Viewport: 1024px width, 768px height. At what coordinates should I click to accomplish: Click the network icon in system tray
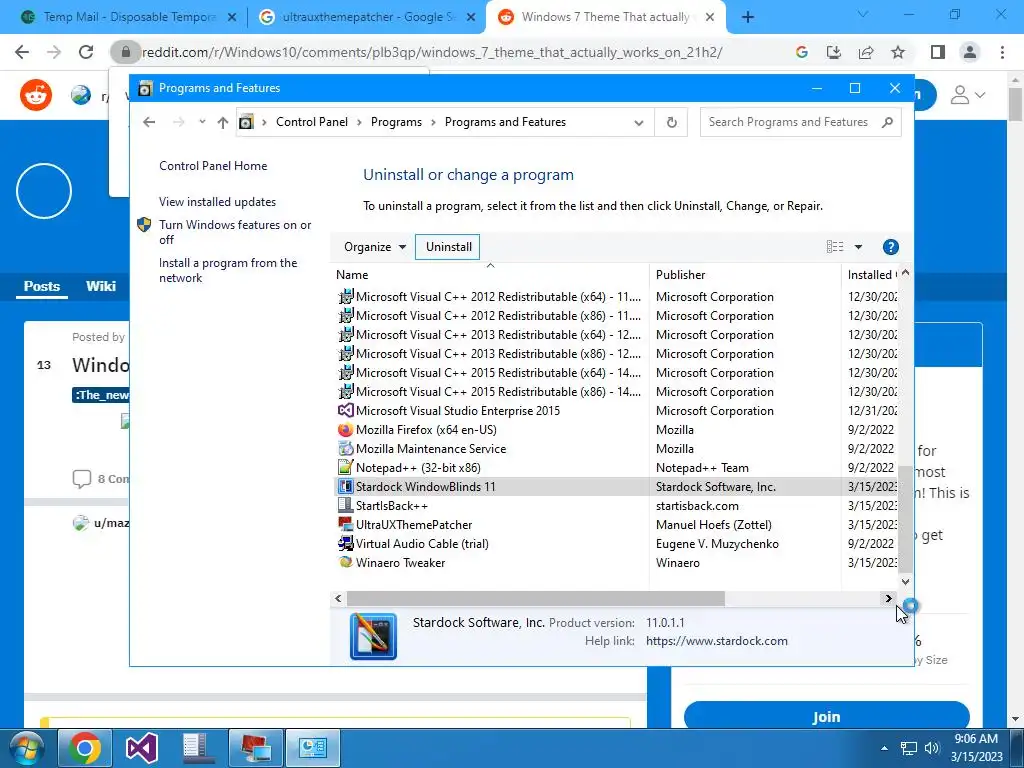tap(908, 748)
